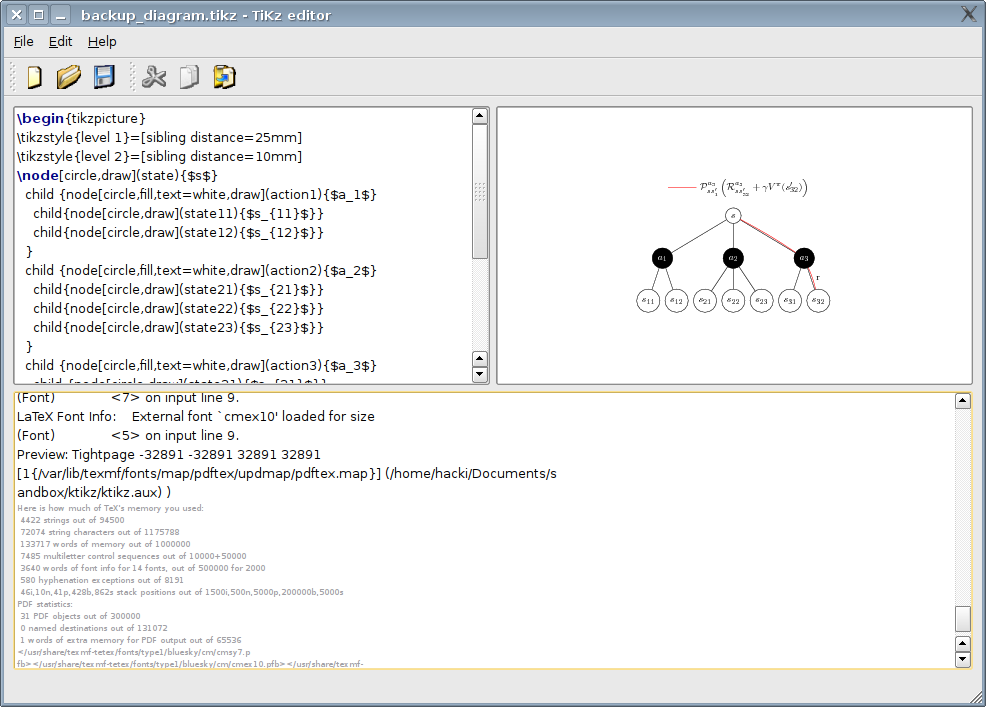Click the X icon at the title bar's right end
This screenshot has width=986, height=707.
[x=968, y=14]
